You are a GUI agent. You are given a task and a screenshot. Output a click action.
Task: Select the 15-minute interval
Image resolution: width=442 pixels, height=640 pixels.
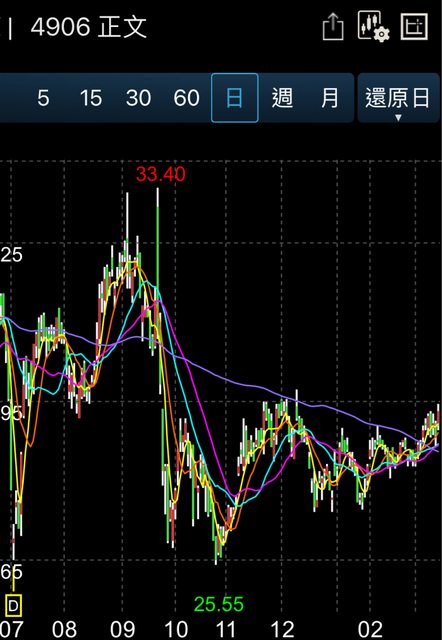tap(91, 98)
